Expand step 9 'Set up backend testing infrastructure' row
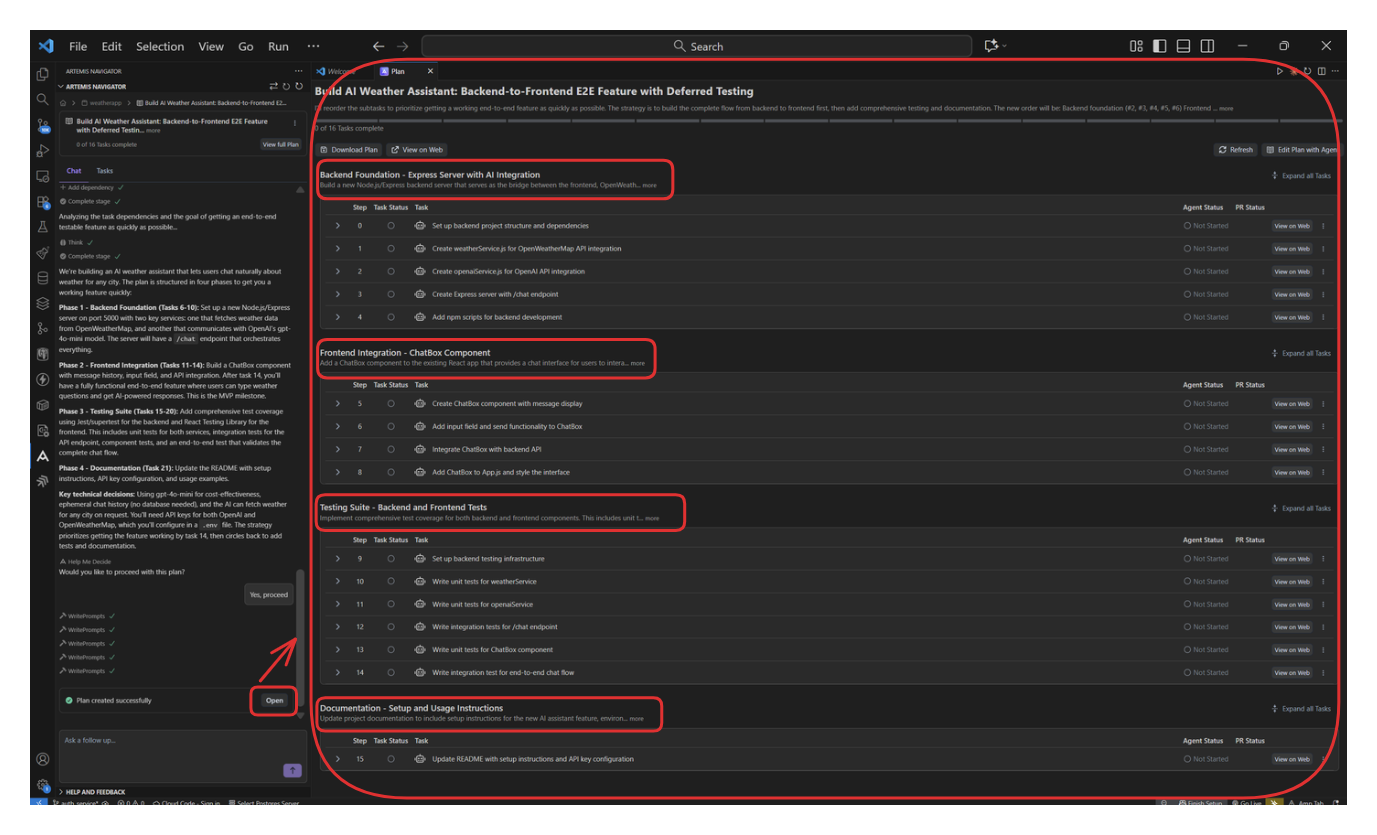The height and width of the screenshot is (835, 1377). [338, 559]
